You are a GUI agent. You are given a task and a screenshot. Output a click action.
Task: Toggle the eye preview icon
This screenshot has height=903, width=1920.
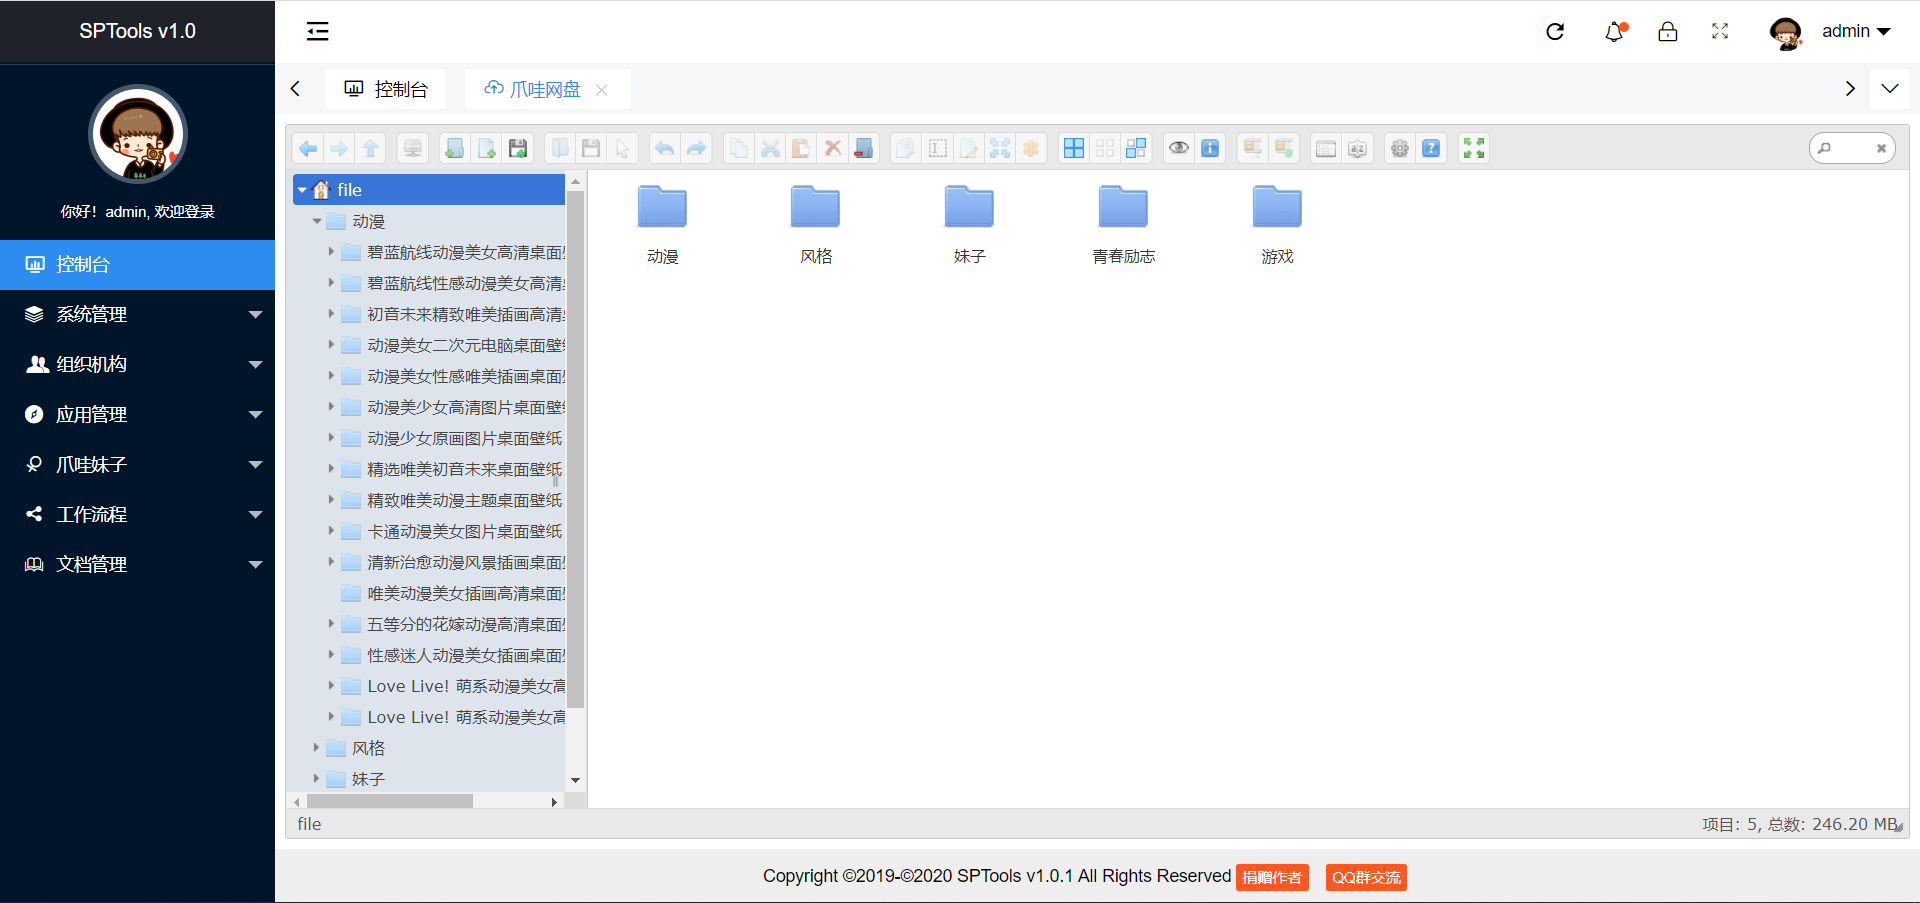coord(1179,149)
